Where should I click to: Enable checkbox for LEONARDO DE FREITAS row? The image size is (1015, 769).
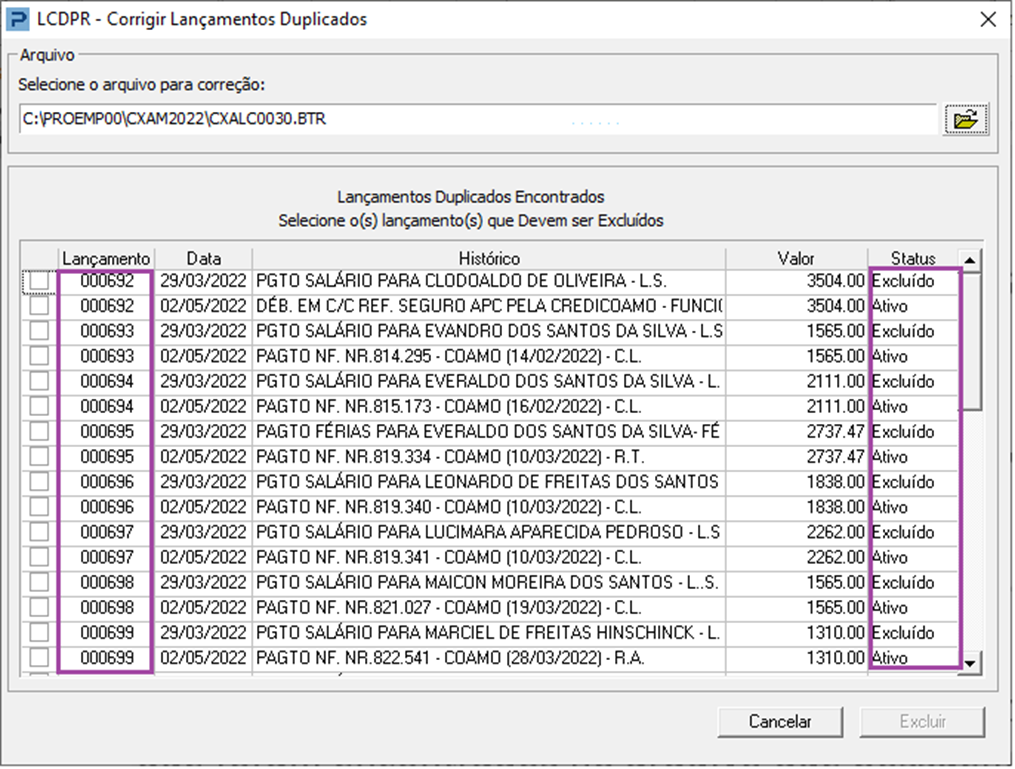click(39, 482)
